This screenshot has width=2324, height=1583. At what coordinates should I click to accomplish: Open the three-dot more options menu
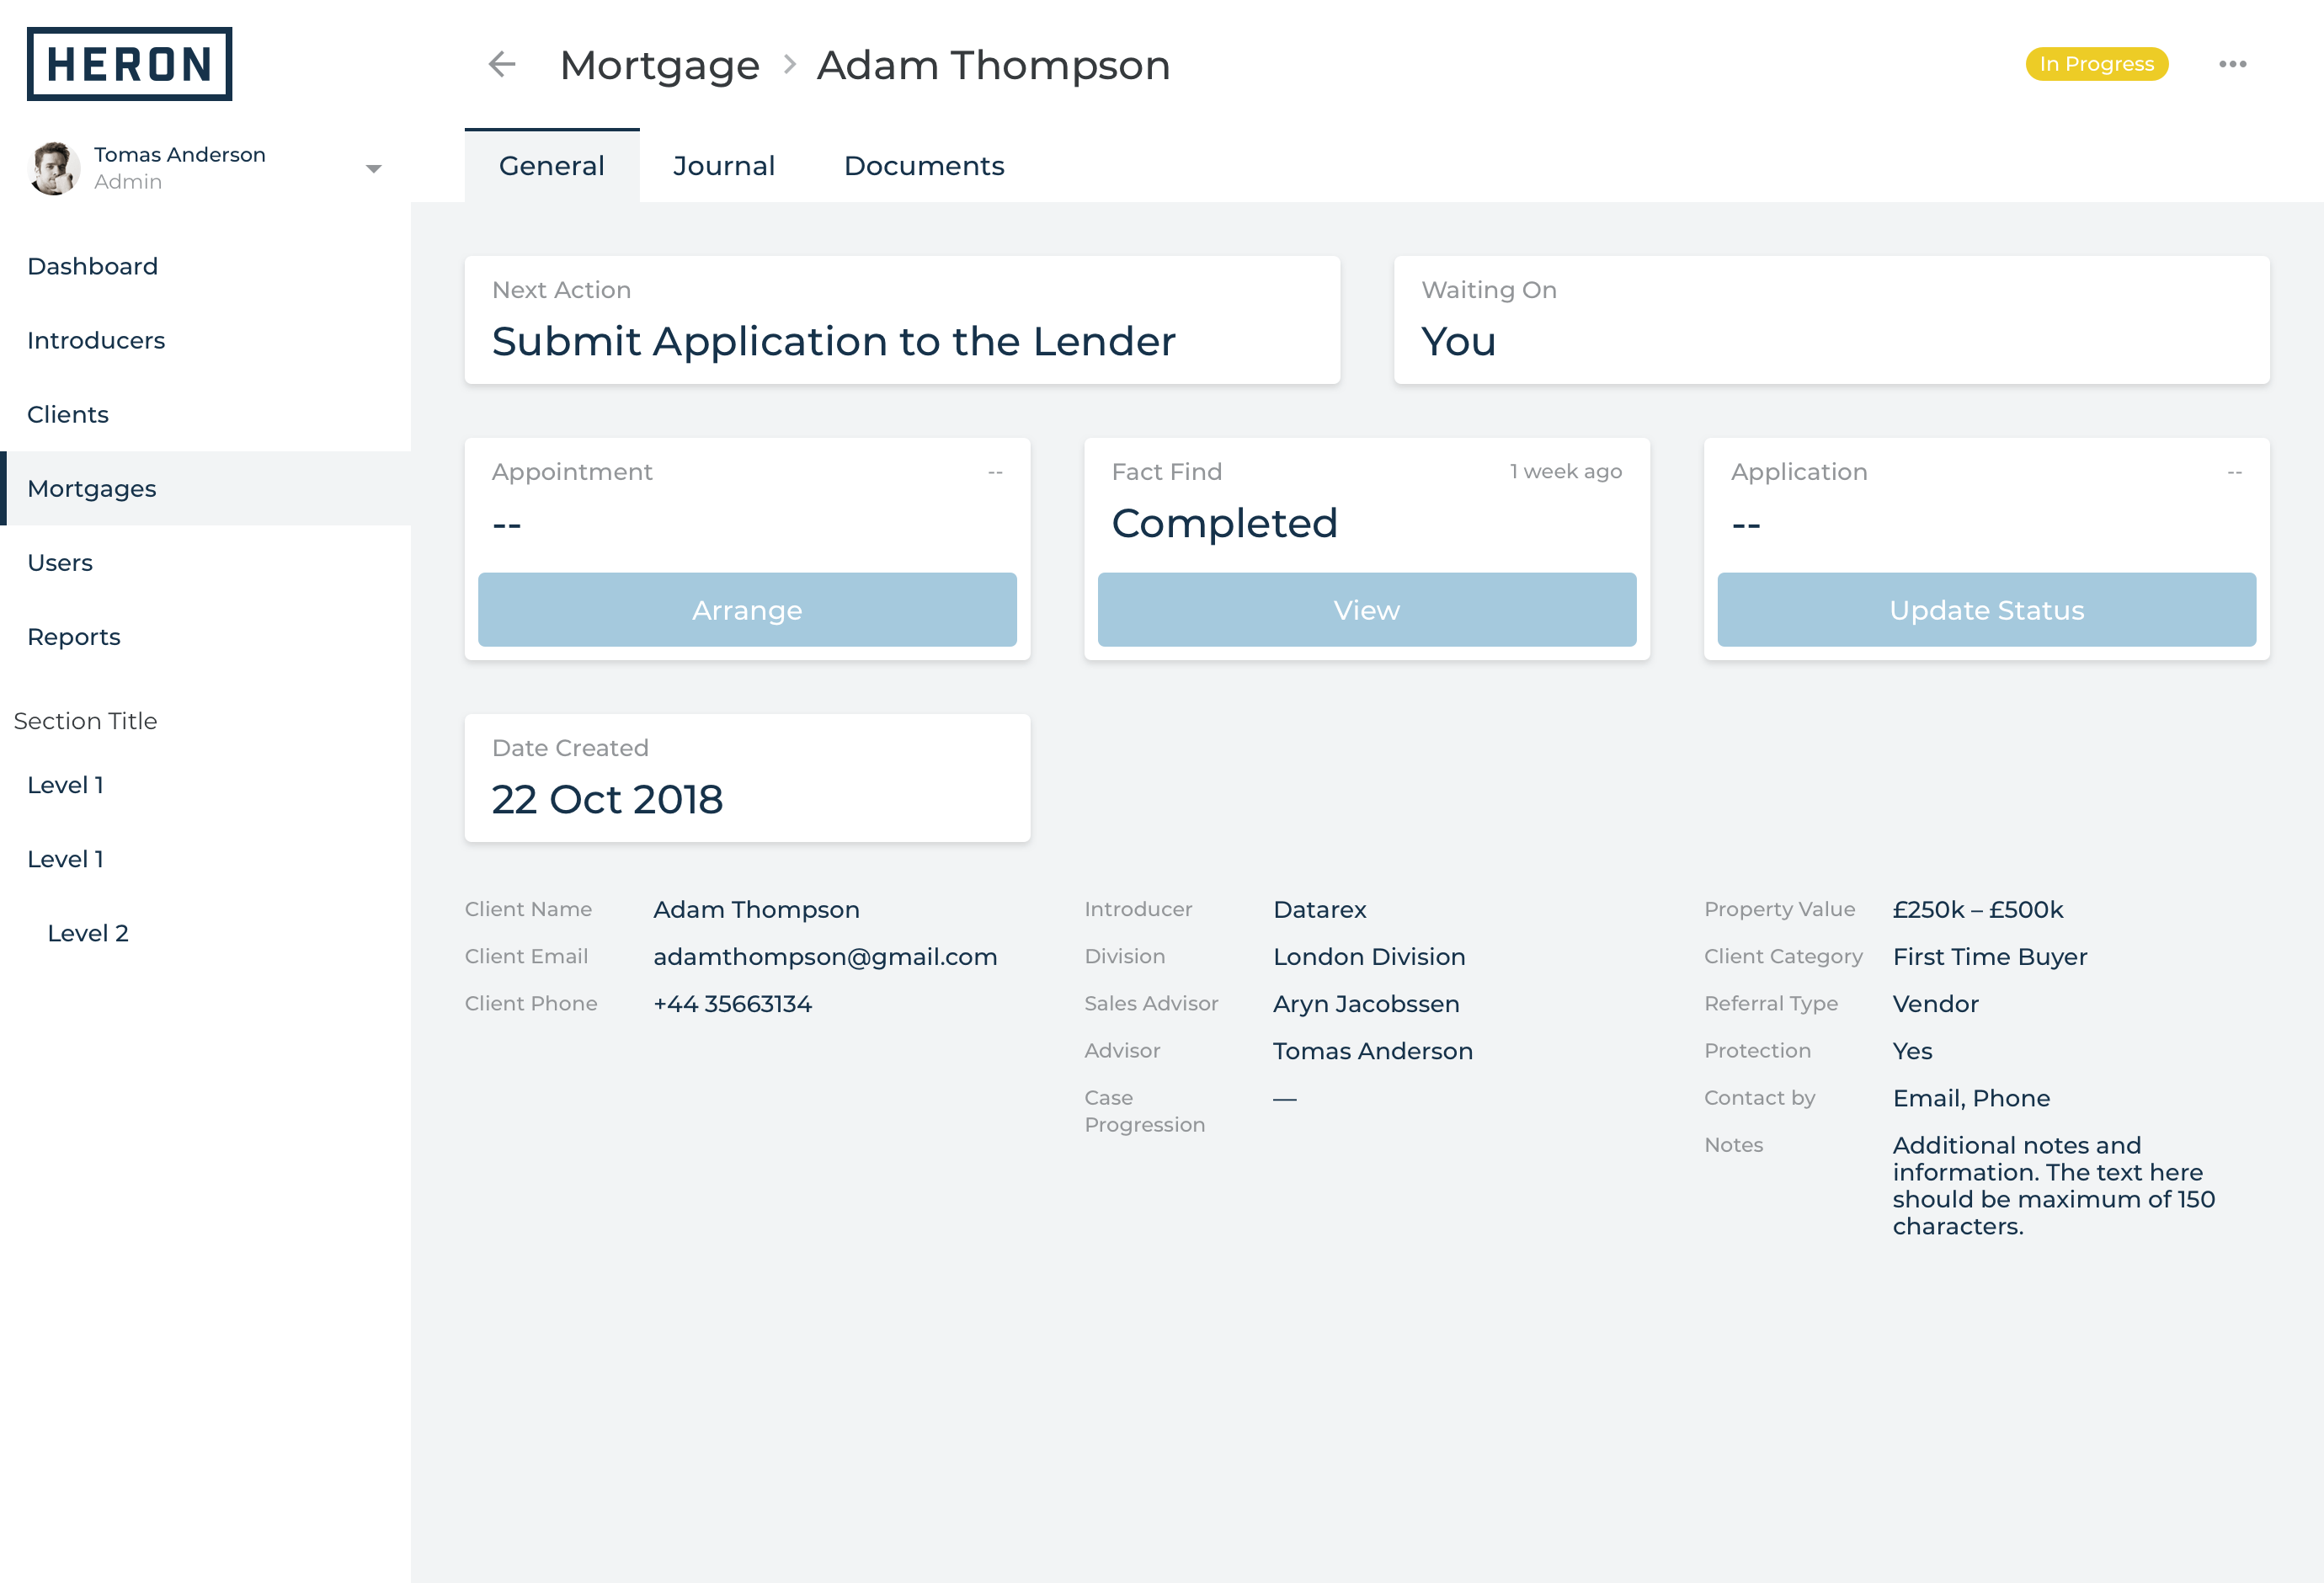(x=2232, y=64)
